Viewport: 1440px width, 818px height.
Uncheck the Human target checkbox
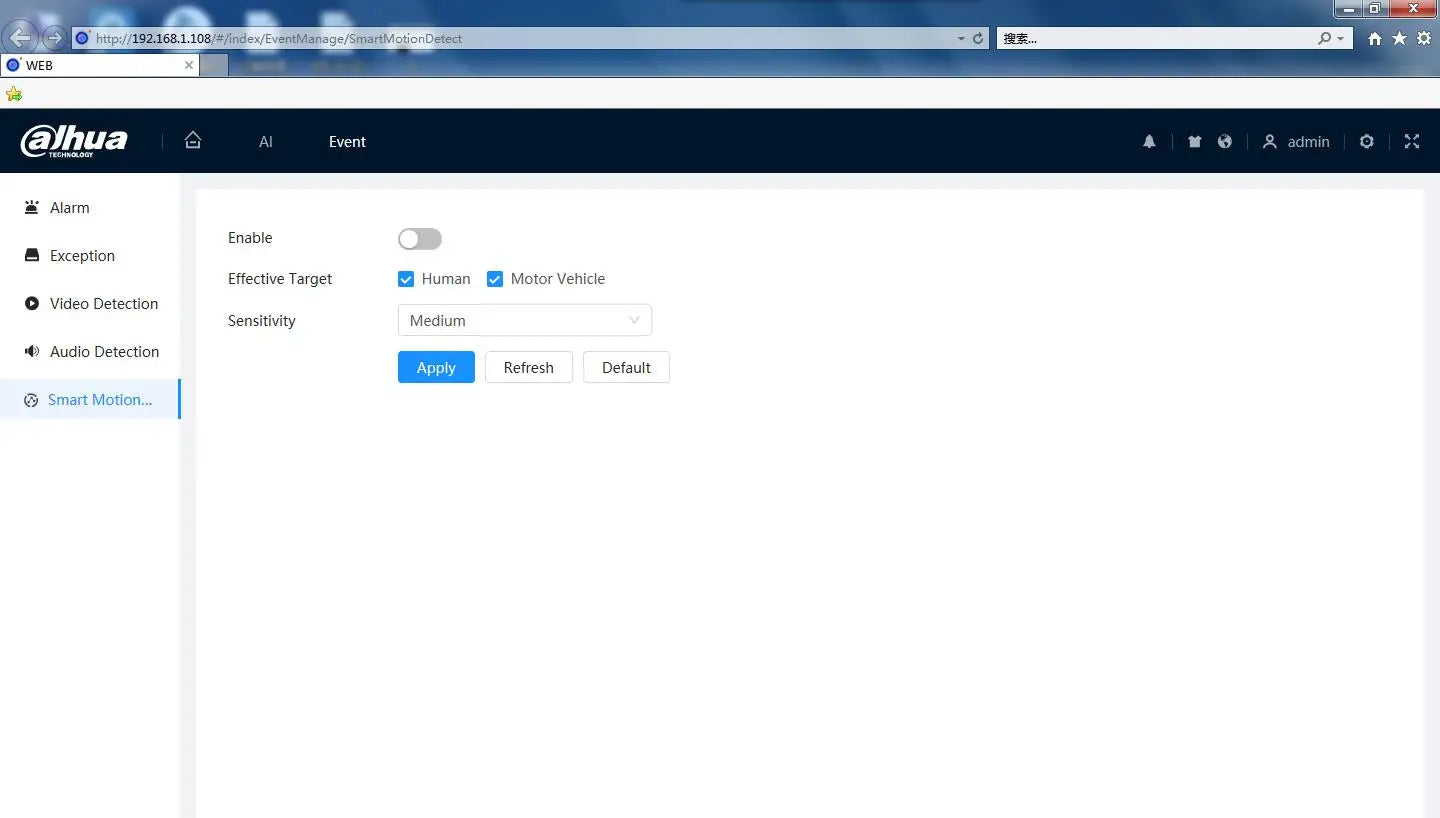pyautogui.click(x=406, y=279)
